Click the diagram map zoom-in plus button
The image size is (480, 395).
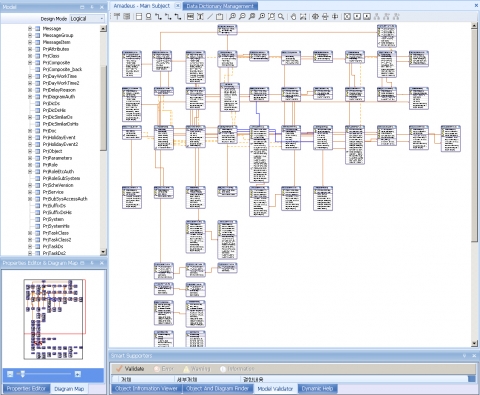(x=78, y=374)
